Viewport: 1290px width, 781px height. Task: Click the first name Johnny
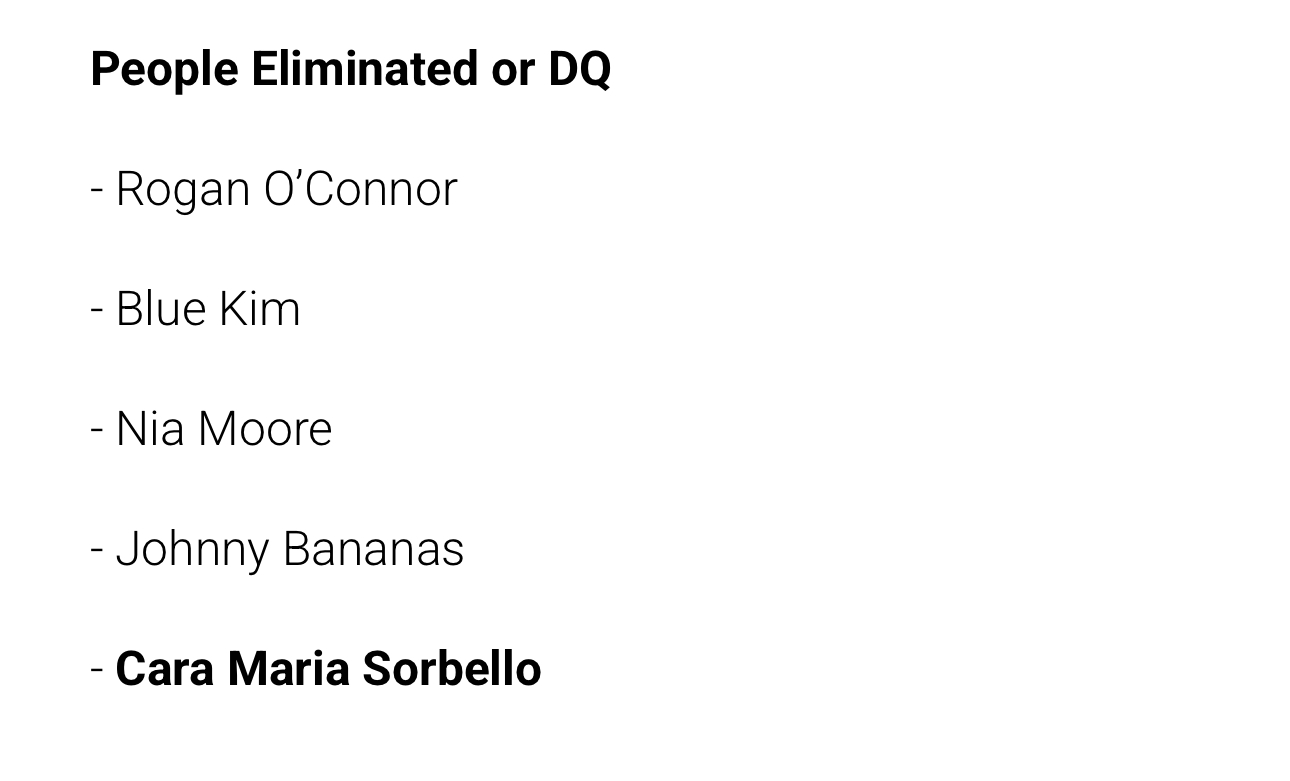192,550
